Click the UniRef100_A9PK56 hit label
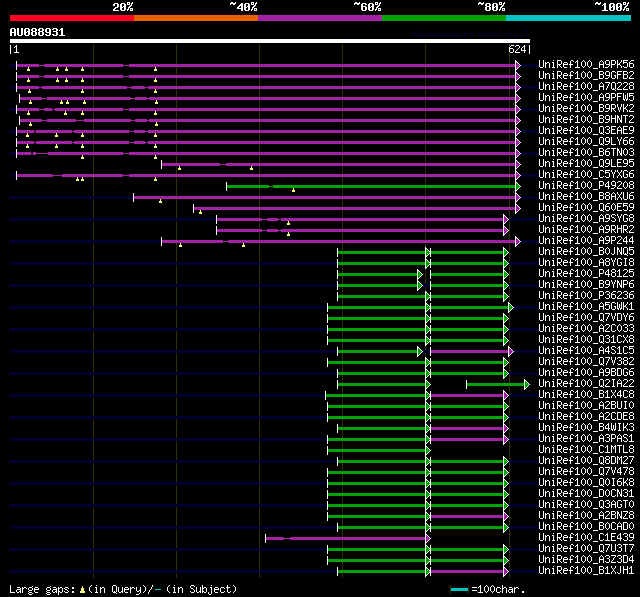The height and width of the screenshot is (597, 640). click(x=586, y=64)
